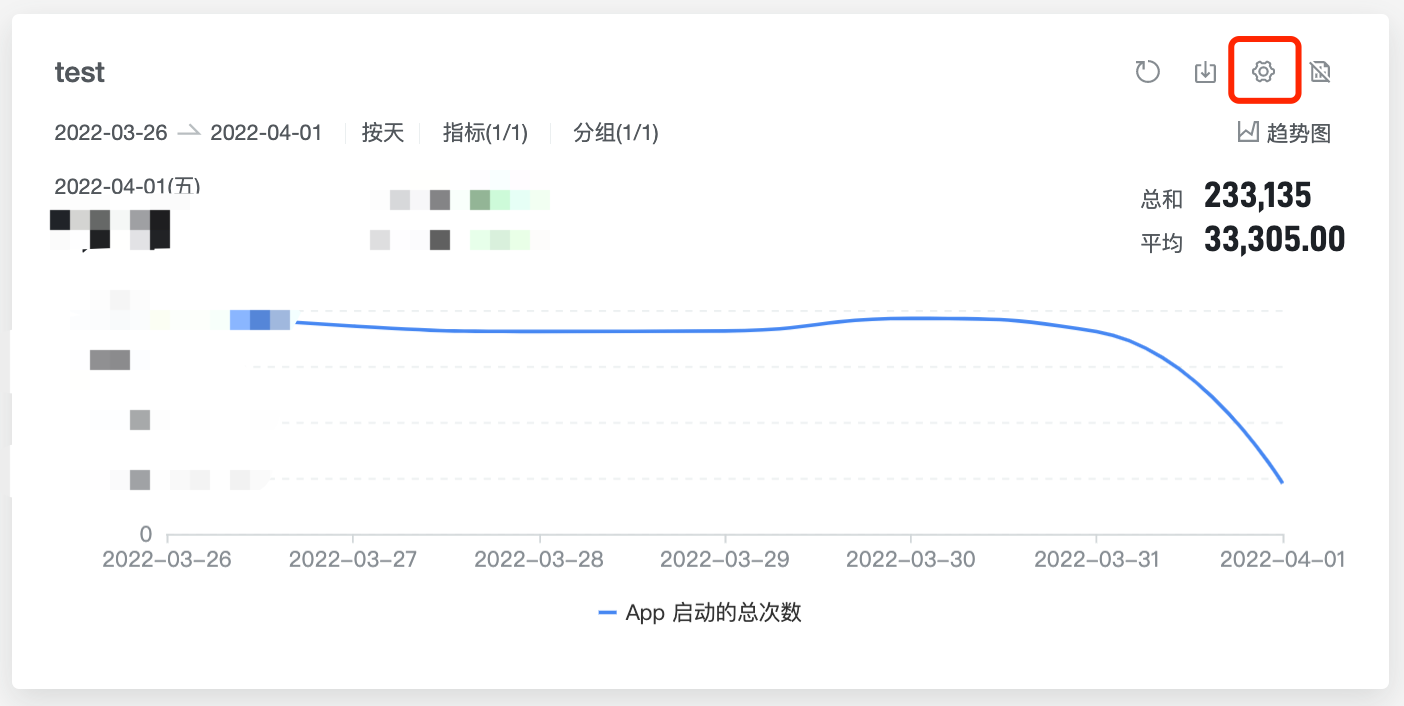The height and width of the screenshot is (706, 1404).
Task: Click the refresh icon to reload data
Action: click(x=1147, y=72)
